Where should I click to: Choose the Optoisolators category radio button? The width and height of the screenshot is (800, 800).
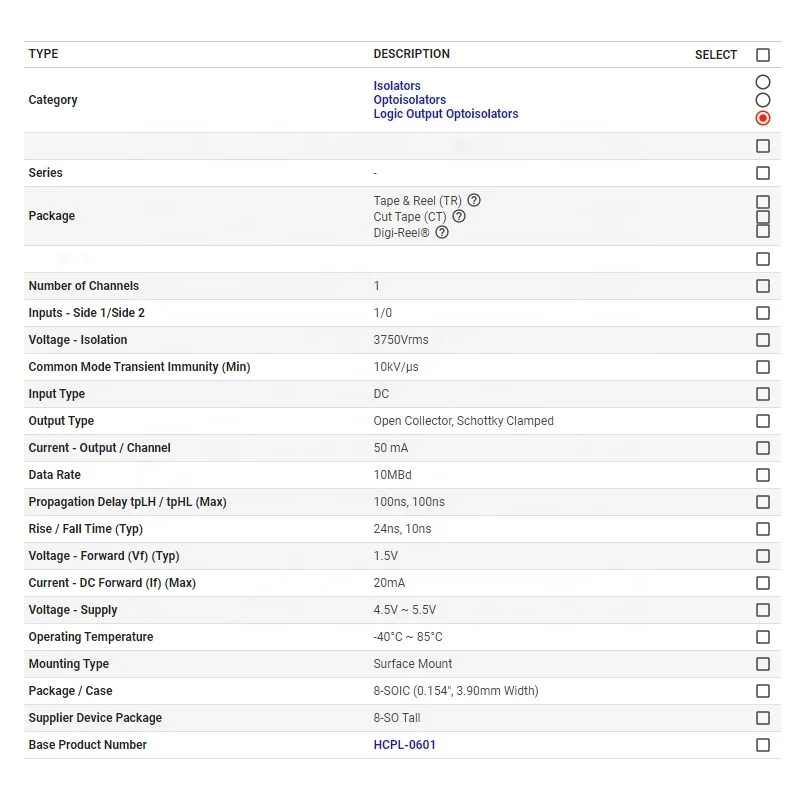(x=763, y=100)
